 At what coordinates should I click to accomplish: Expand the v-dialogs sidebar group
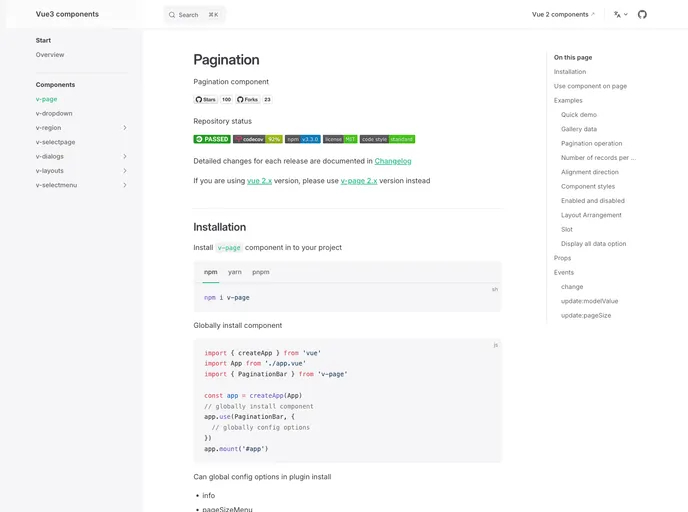pyautogui.click(x=125, y=156)
